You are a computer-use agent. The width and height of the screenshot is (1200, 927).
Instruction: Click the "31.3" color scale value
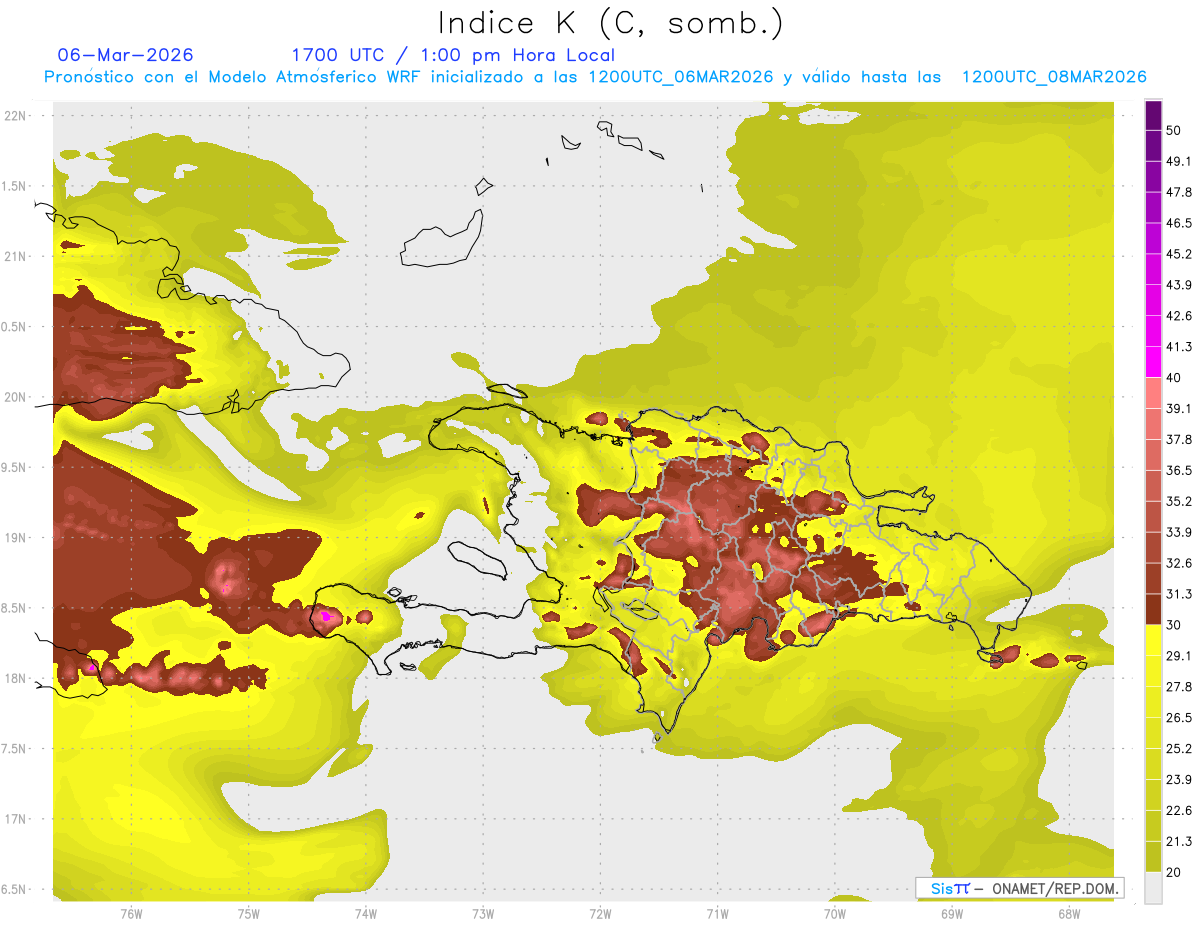click(1179, 594)
